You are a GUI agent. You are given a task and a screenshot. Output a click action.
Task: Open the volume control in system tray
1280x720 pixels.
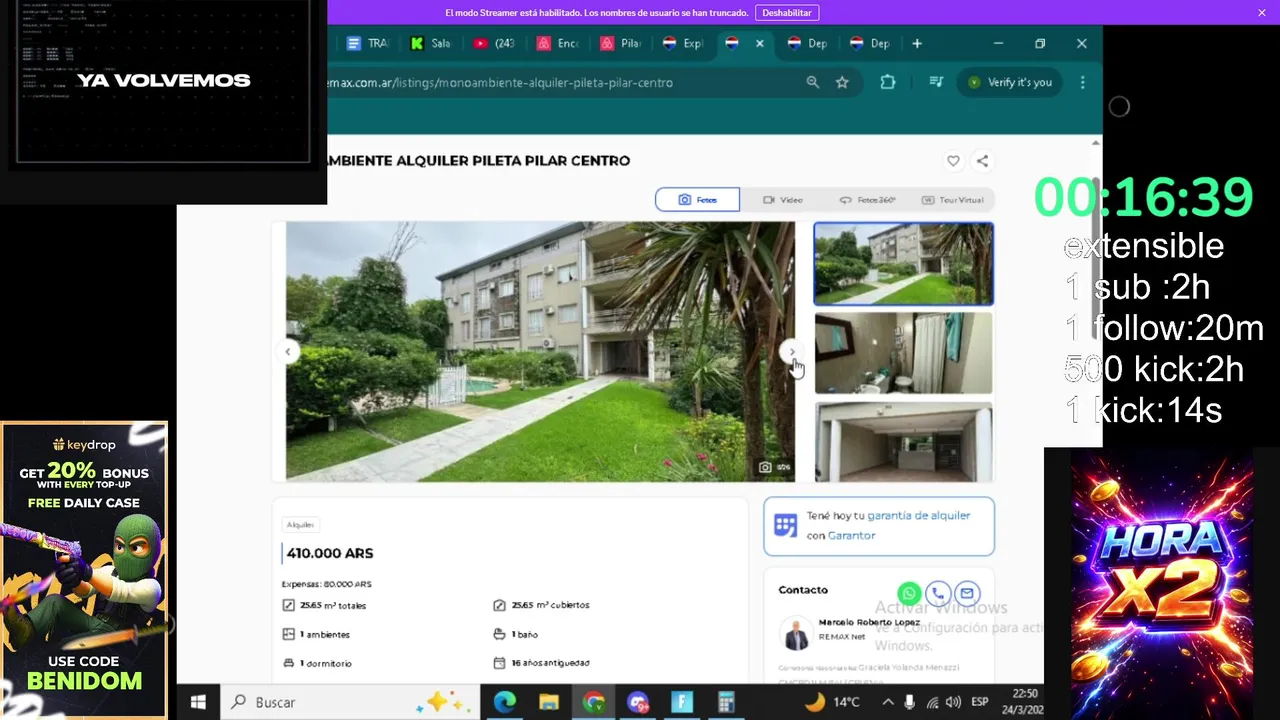[x=953, y=702]
